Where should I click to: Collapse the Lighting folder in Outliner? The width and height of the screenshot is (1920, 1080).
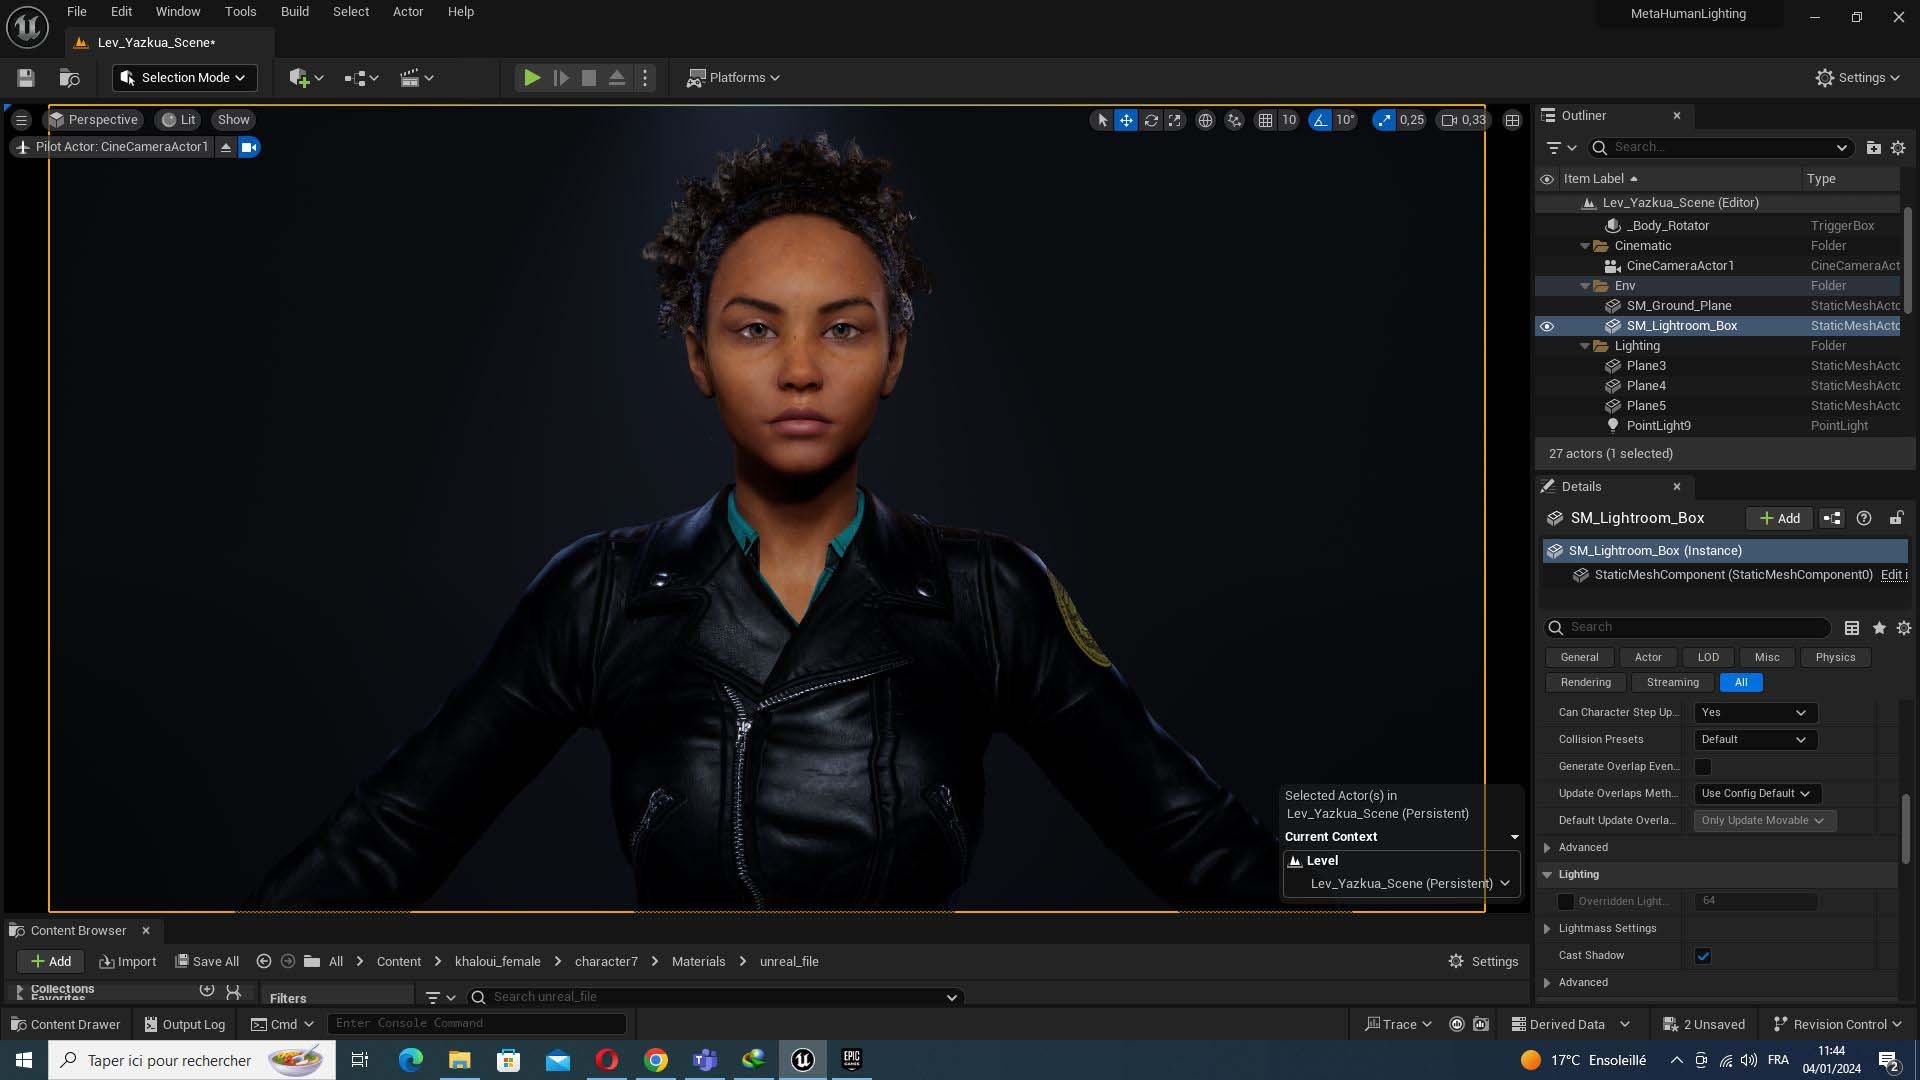tap(1585, 346)
